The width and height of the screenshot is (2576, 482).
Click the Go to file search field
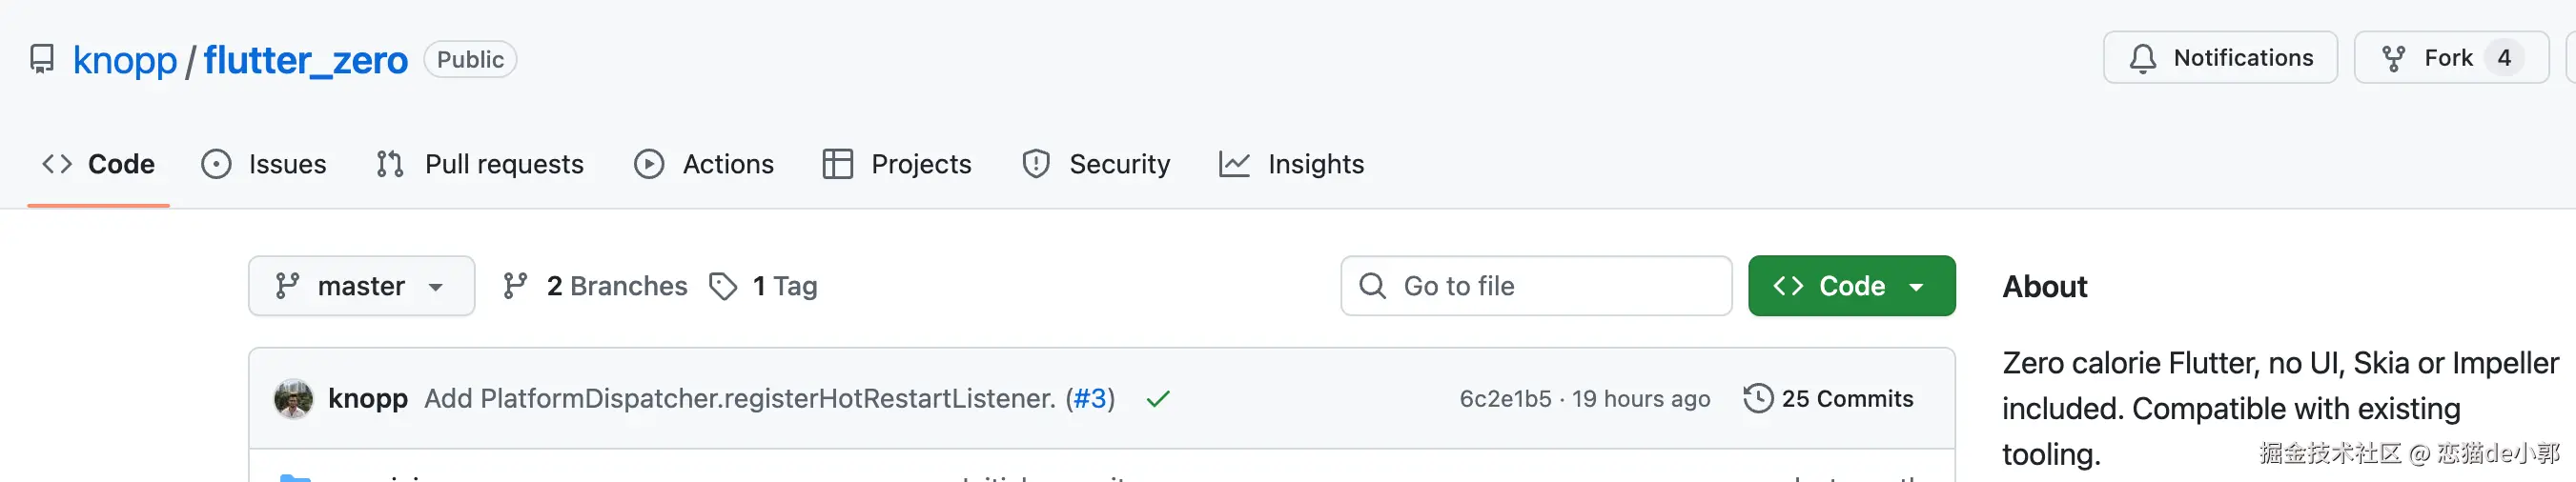click(x=1536, y=286)
